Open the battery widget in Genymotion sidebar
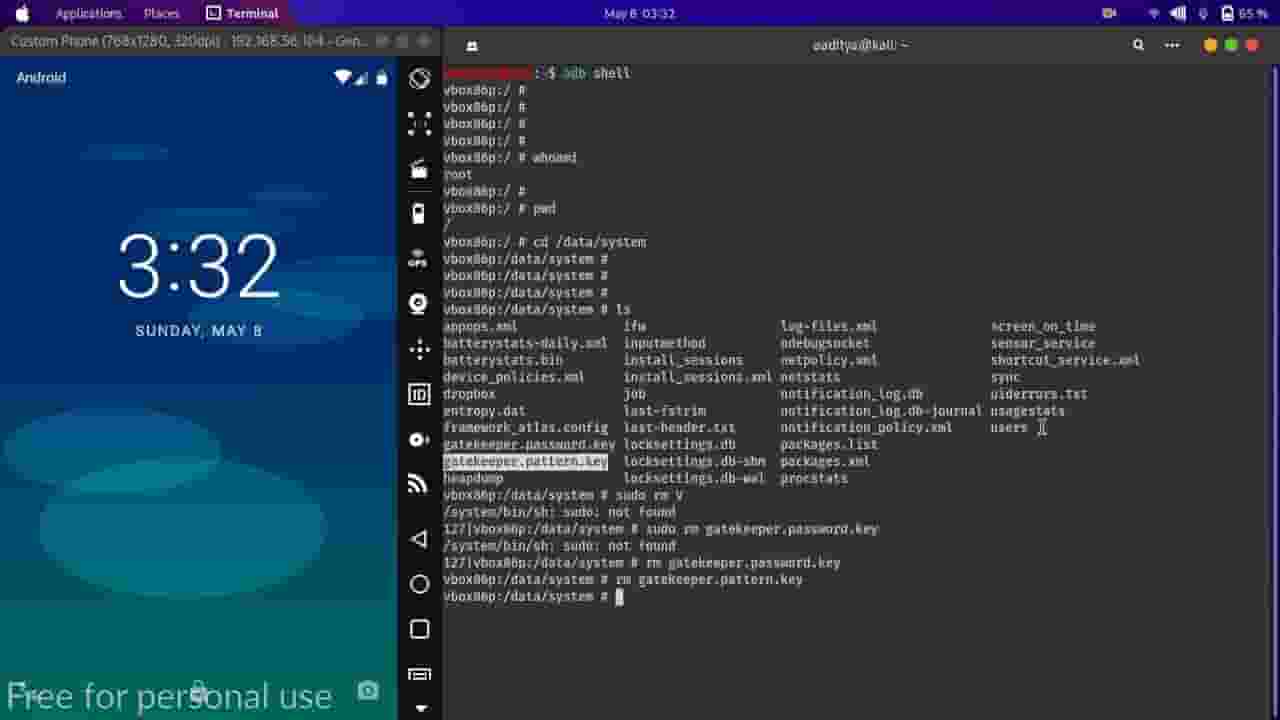The width and height of the screenshot is (1280, 720). pyautogui.click(x=419, y=213)
